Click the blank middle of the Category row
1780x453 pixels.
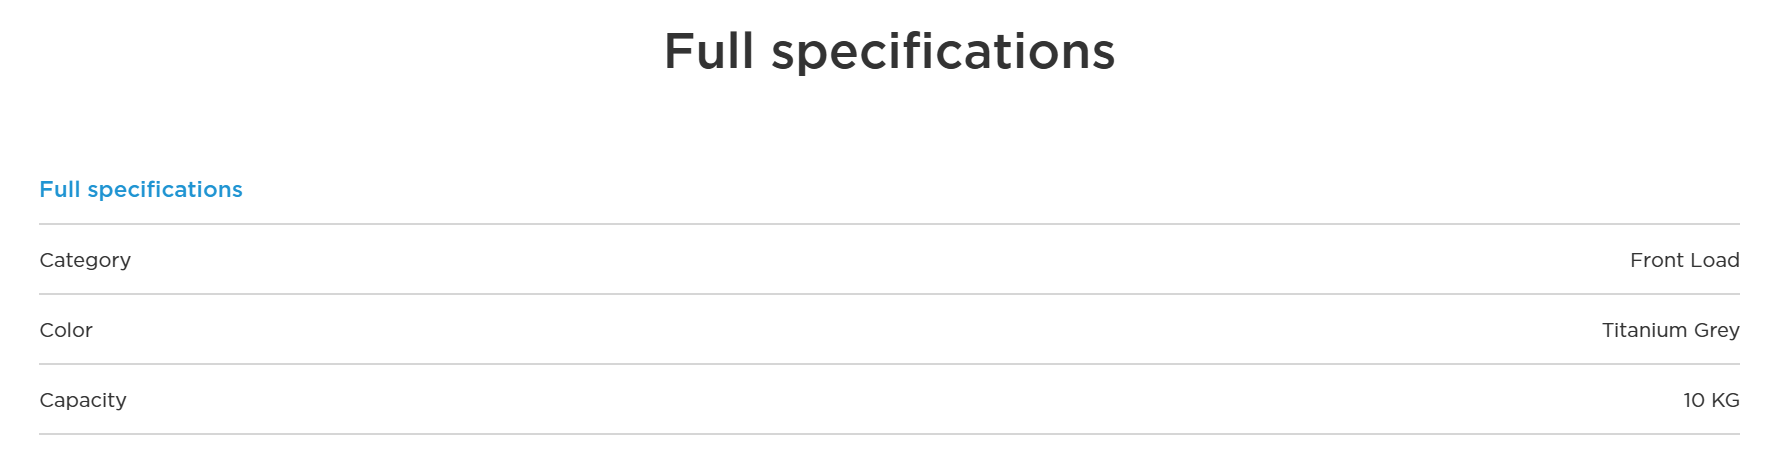(x=889, y=260)
